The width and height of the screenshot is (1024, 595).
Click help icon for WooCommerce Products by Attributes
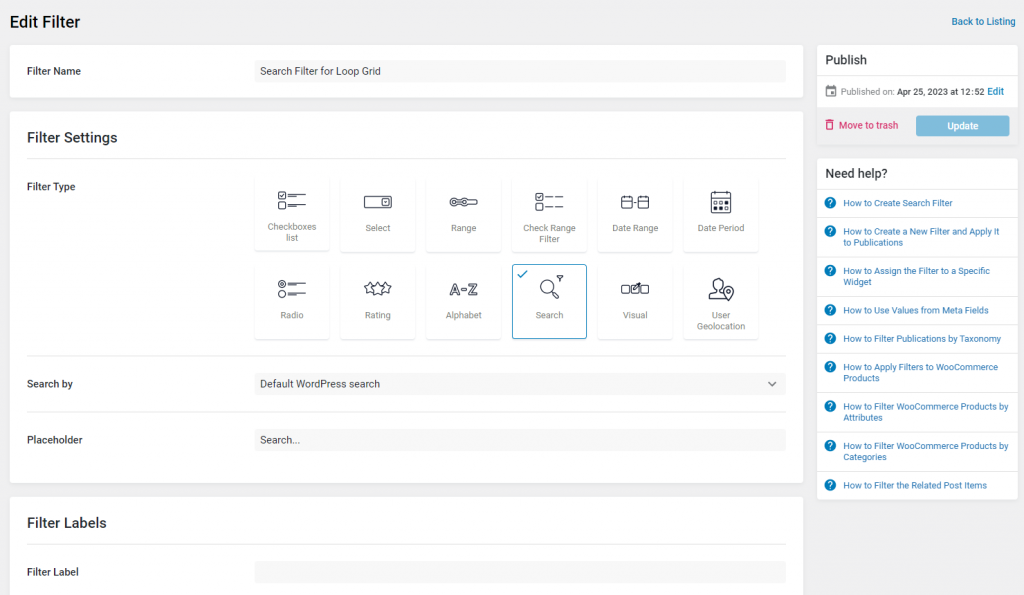pyautogui.click(x=830, y=406)
